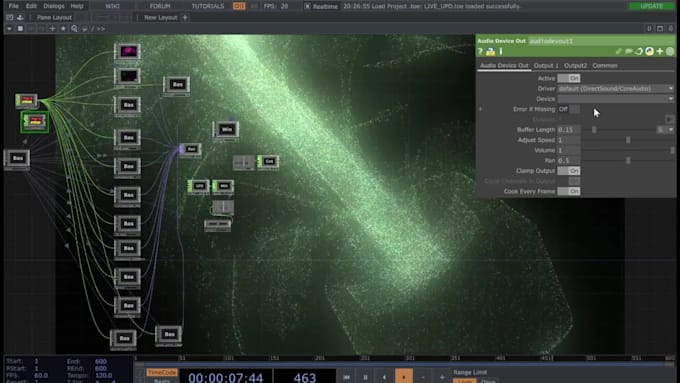The height and width of the screenshot is (383, 680).
Task: Click the home crosshair icon in network toolbar
Action: [52, 29]
